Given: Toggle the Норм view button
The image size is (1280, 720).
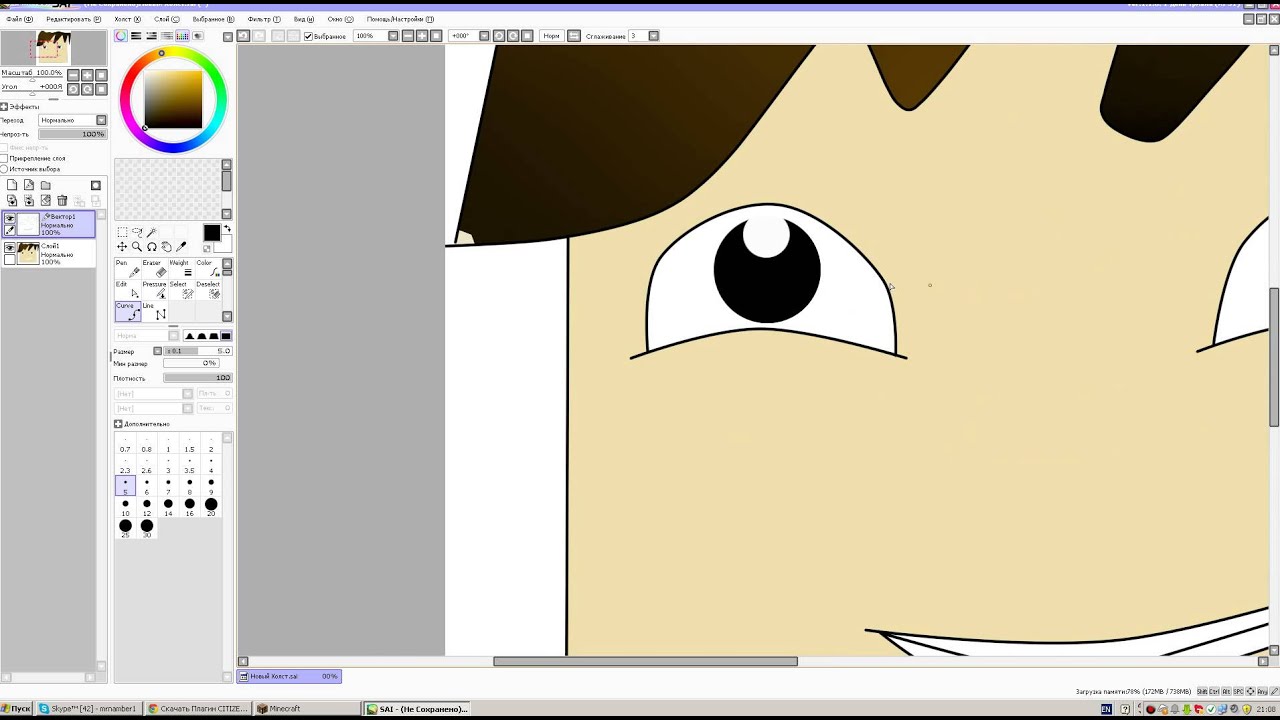Looking at the screenshot, I should (551, 36).
